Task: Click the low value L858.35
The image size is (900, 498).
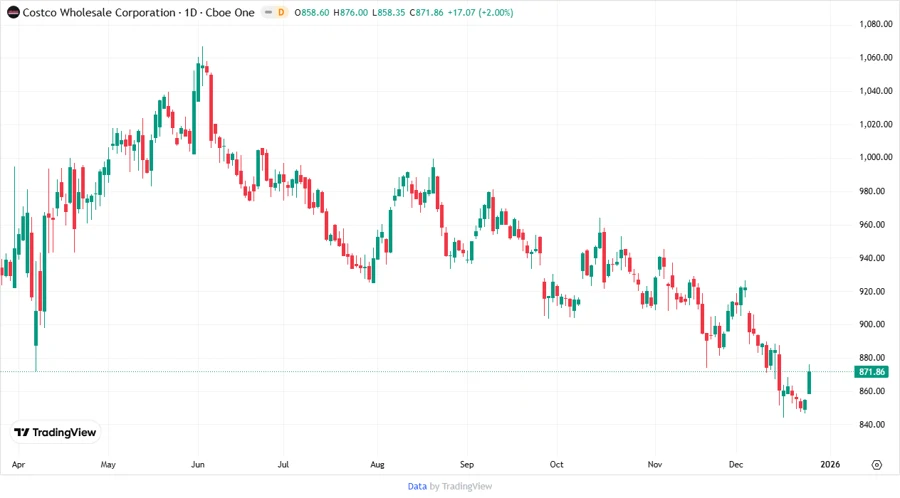Action: [x=389, y=13]
